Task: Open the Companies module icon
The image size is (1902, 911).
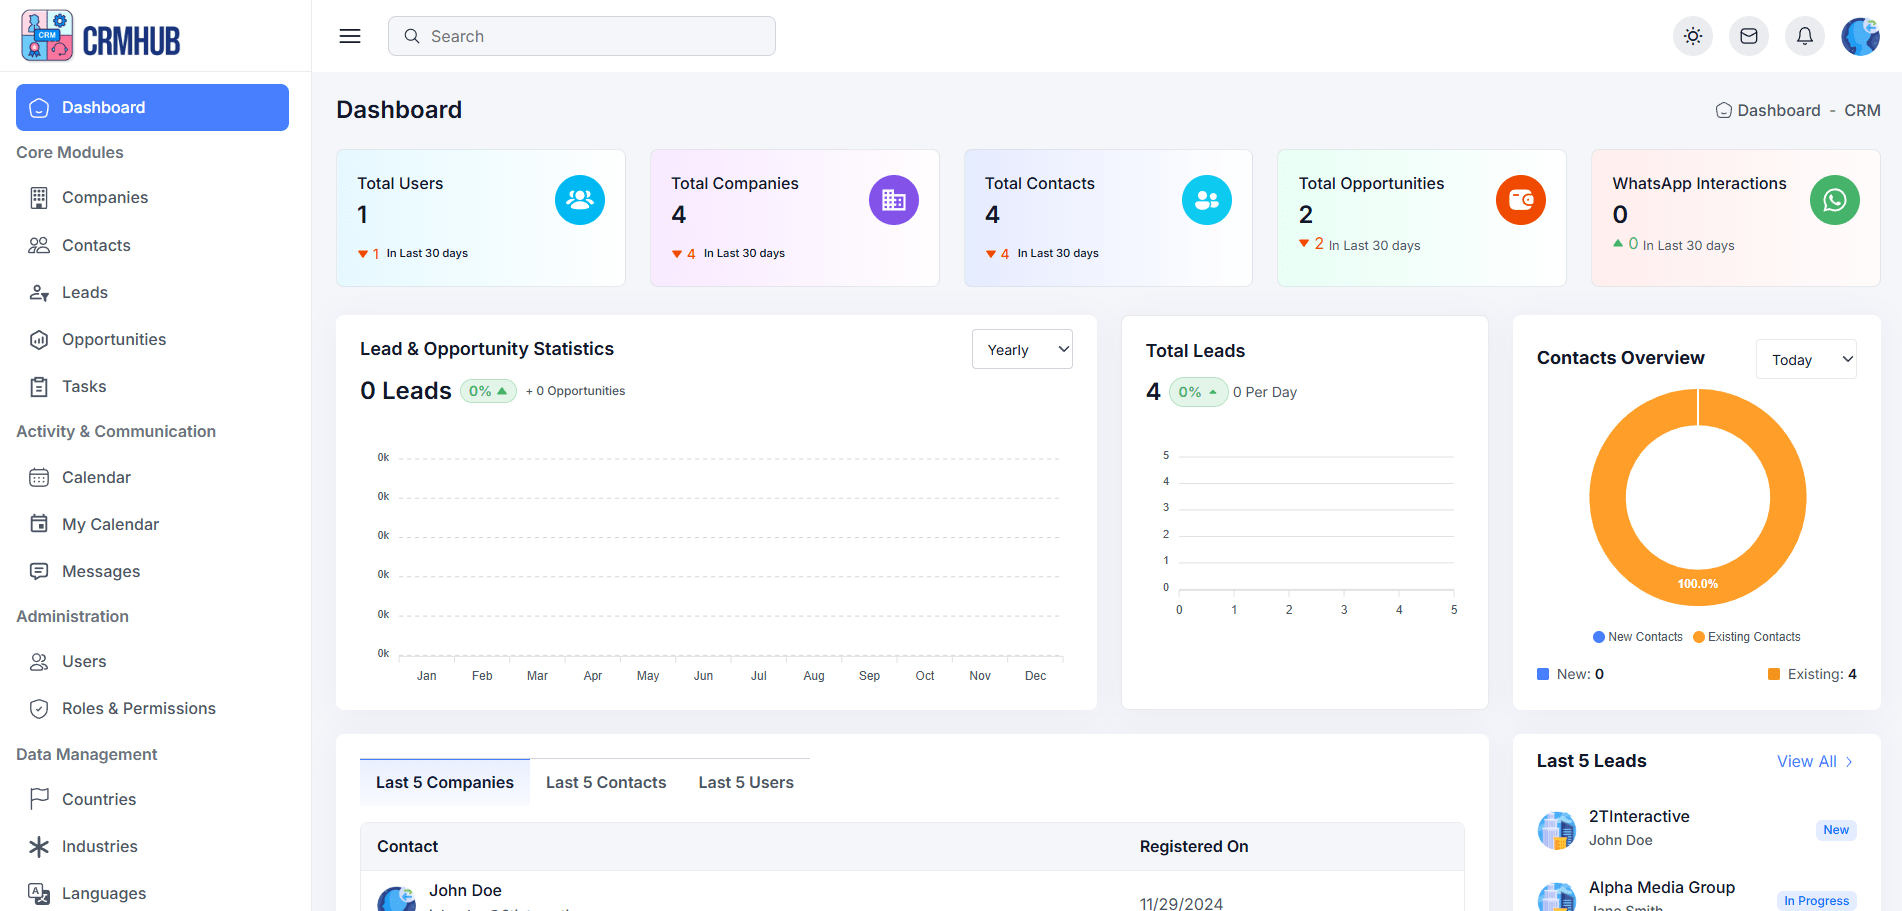Action: tap(38, 197)
